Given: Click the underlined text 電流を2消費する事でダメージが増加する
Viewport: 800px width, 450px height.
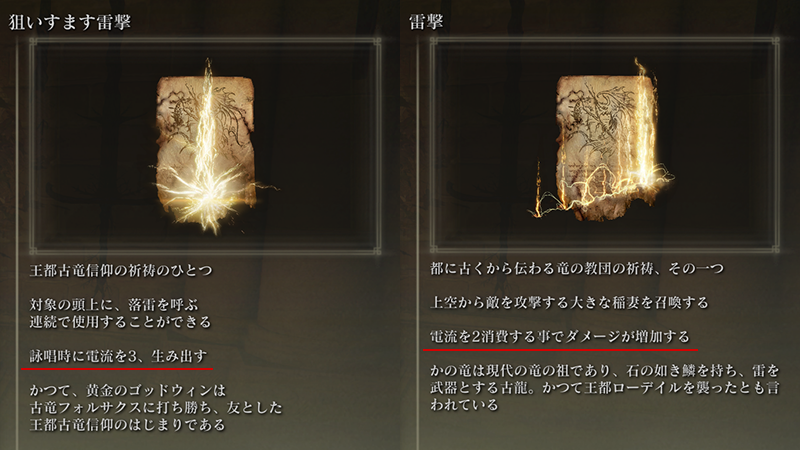Looking at the screenshot, I should click(560, 337).
